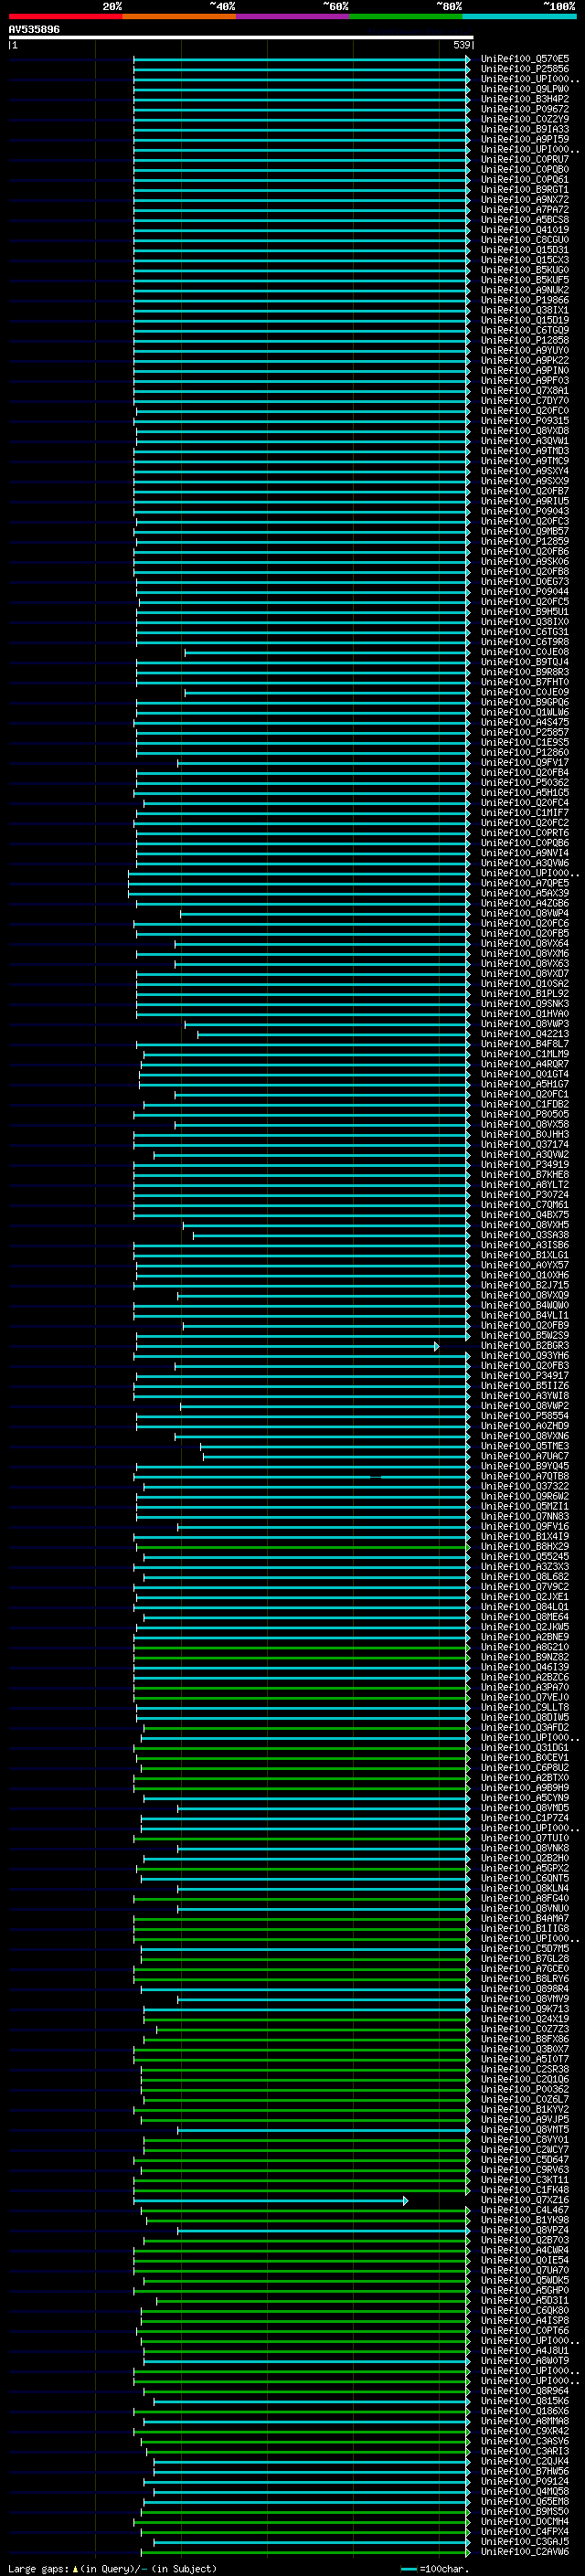Select the UniRef100_Q7TUI0 label
The image size is (585, 2576).
pos(525,1838)
